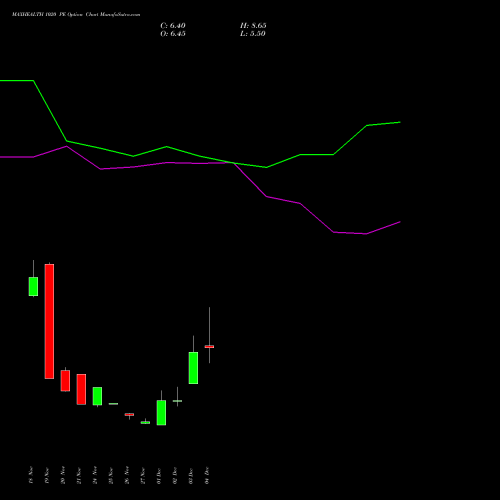Select the 19 Nov date label

click(47, 475)
